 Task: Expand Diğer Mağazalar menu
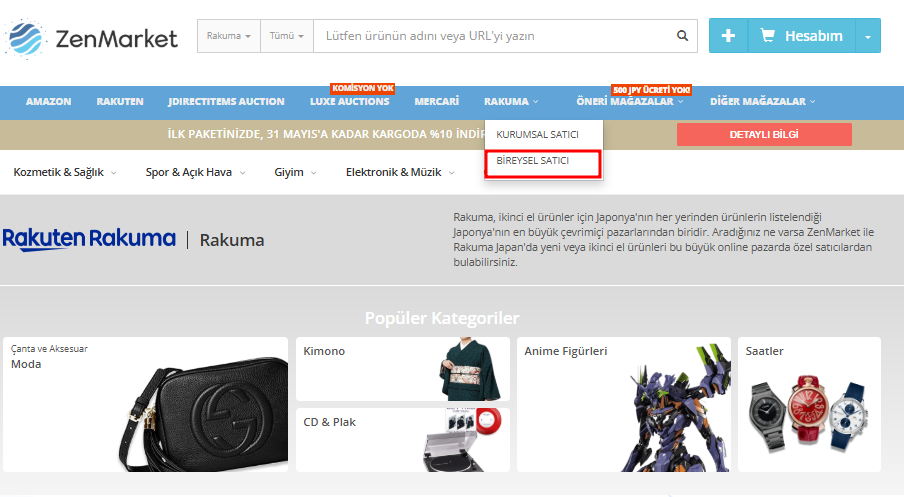click(x=763, y=101)
